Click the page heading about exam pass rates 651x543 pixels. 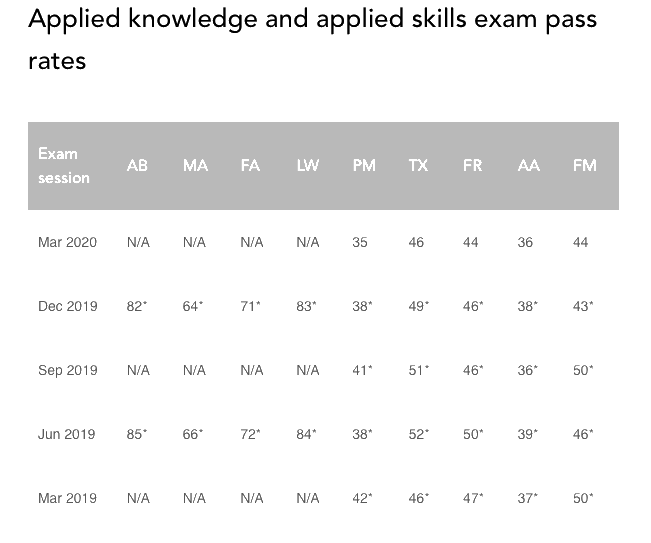313,39
